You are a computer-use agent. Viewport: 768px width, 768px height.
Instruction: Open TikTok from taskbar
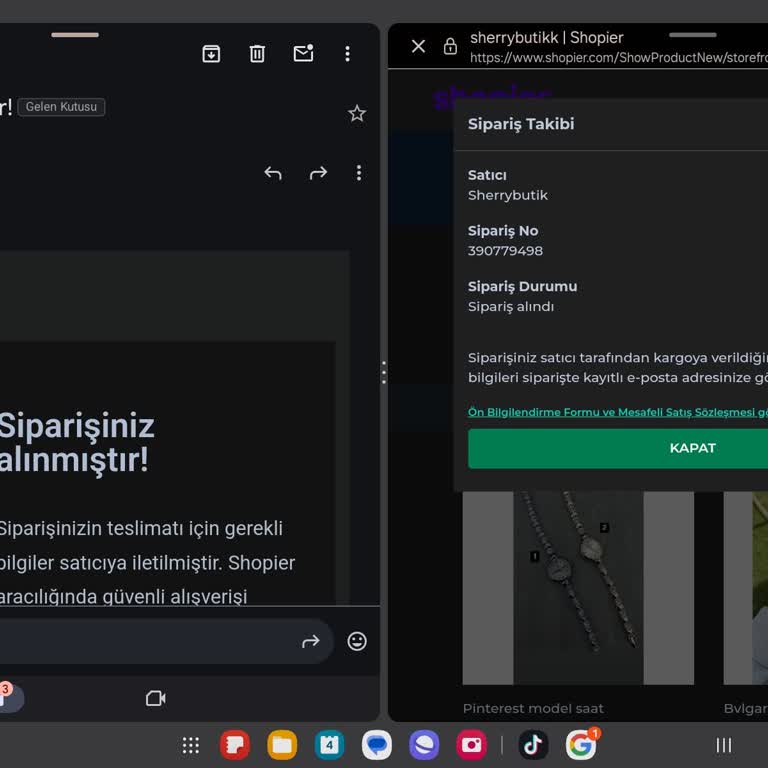click(x=533, y=745)
